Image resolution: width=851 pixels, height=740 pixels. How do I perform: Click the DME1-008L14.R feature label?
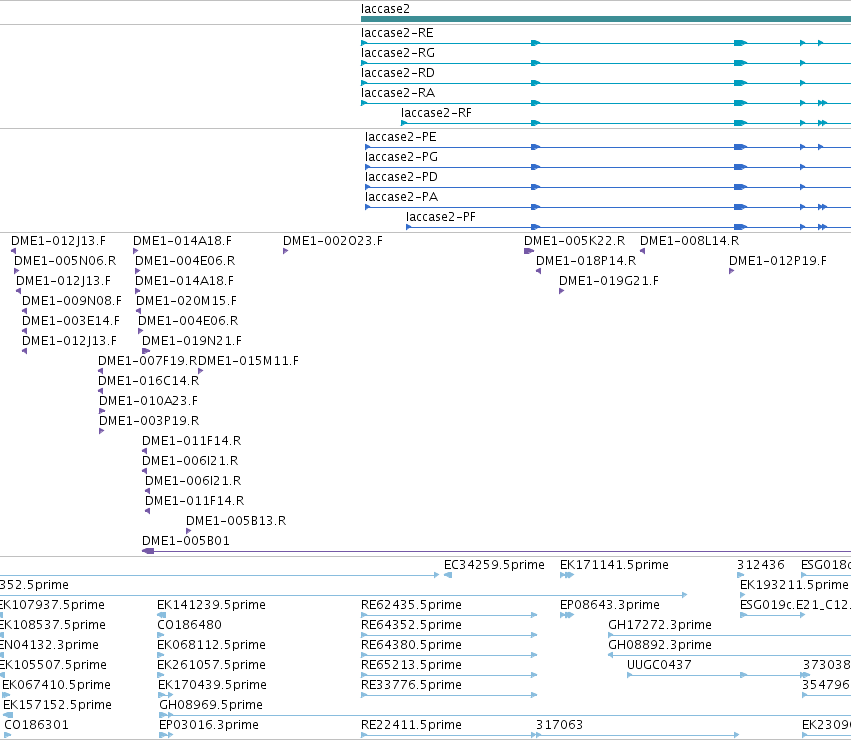pyautogui.click(x=689, y=242)
